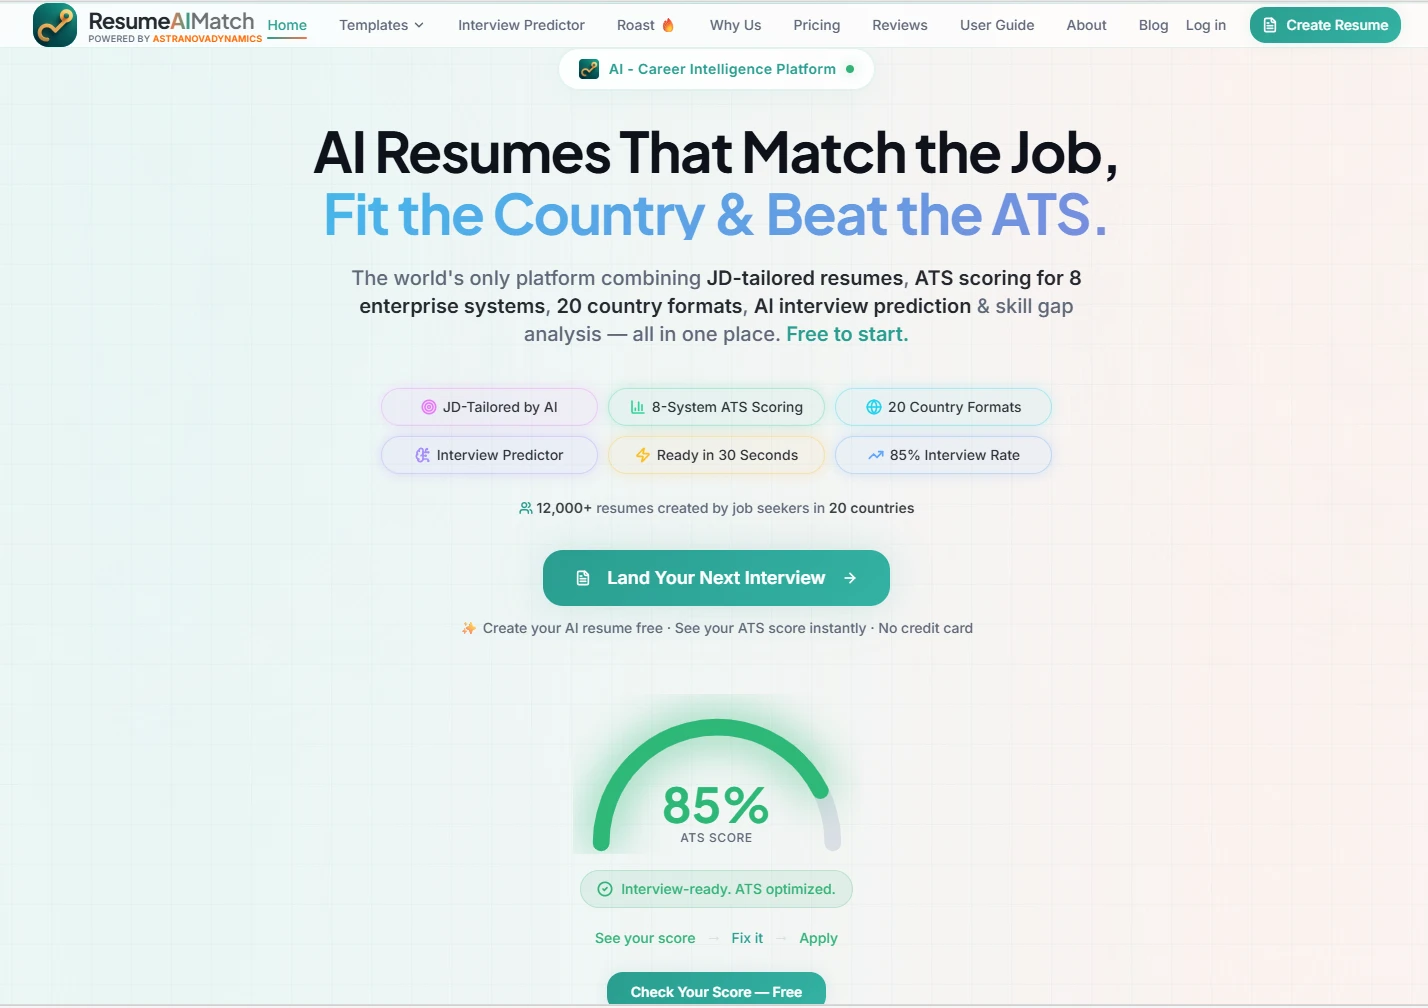Click the flame icon beside Roast
This screenshot has width=1428, height=1008.
click(x=668, y=25)
